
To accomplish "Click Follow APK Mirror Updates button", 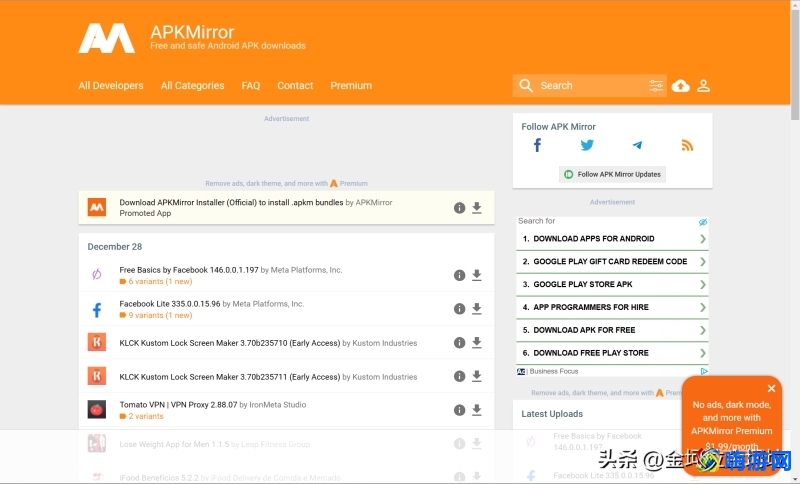I will tap(612, 174).
